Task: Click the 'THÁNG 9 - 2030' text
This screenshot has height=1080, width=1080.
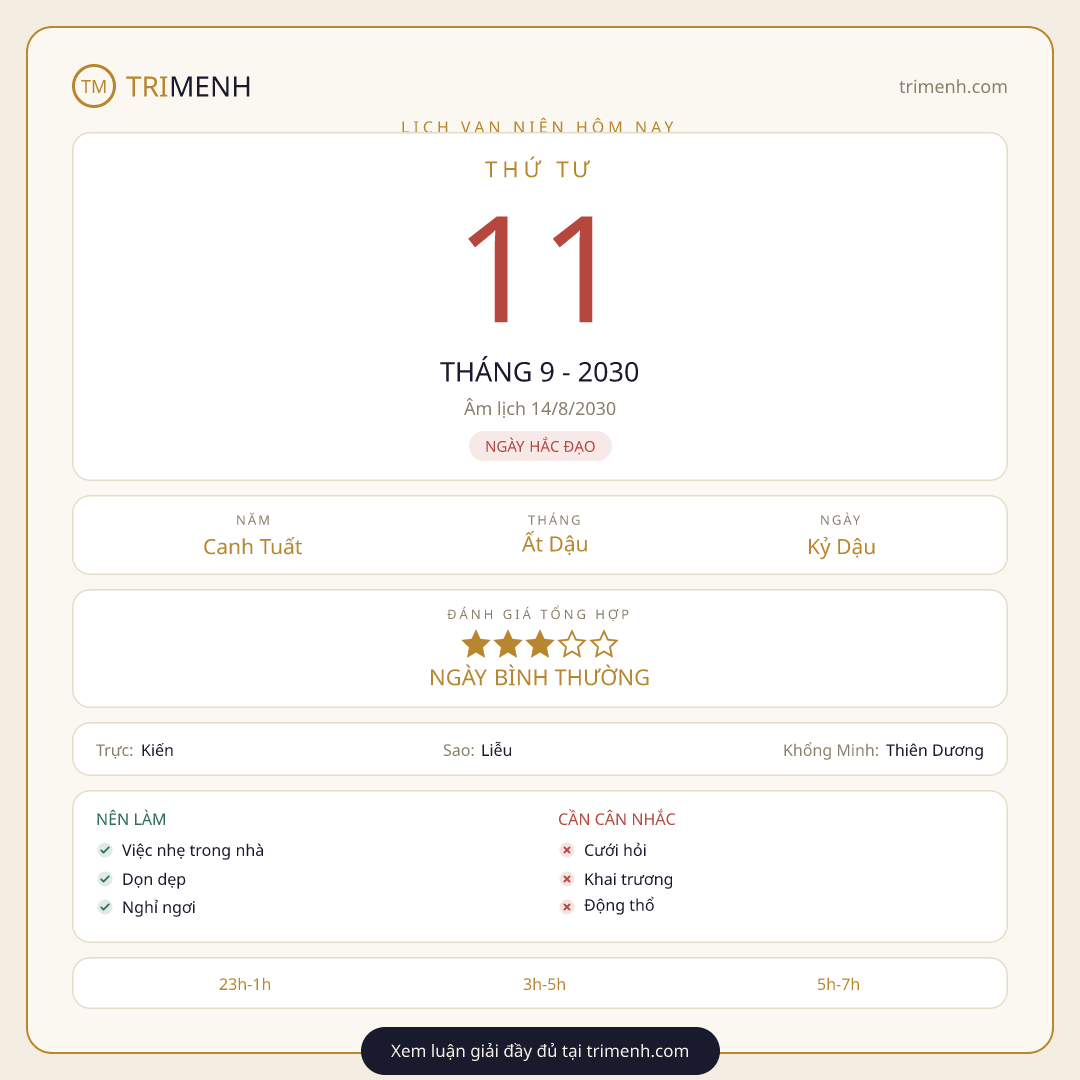Action: (x=539, y=372)
